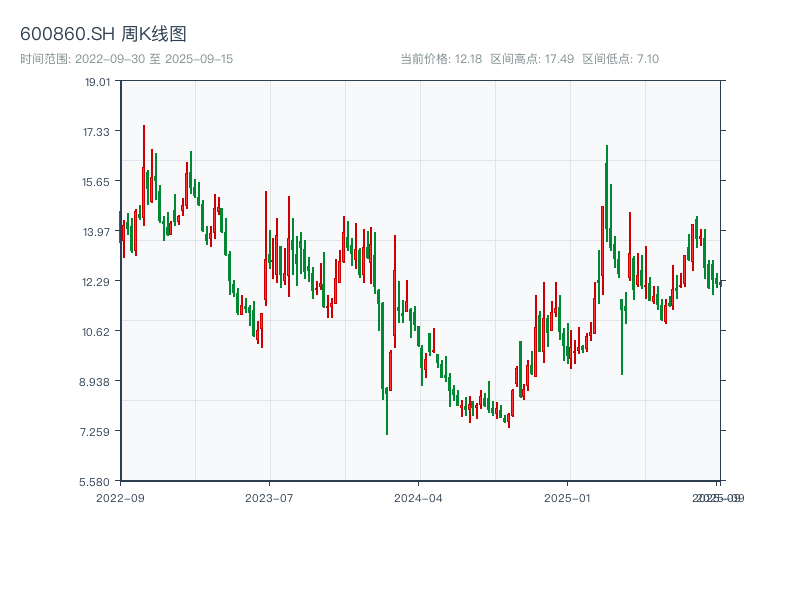The image size is (800, 600).
Task: Click the y-axis label 19.01
Action: pyautogui.click(x=97, y=82)
